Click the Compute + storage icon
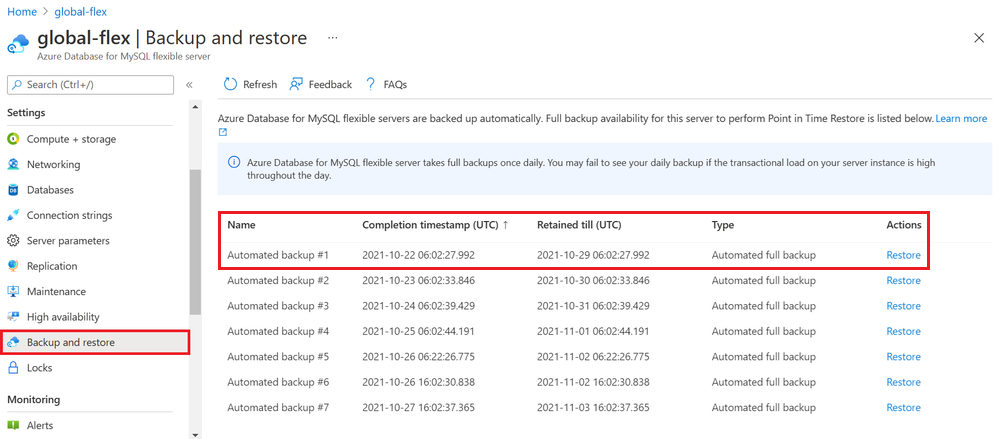Screen dimensions: 998x439 pyautogui.click(x=13, y=139)
